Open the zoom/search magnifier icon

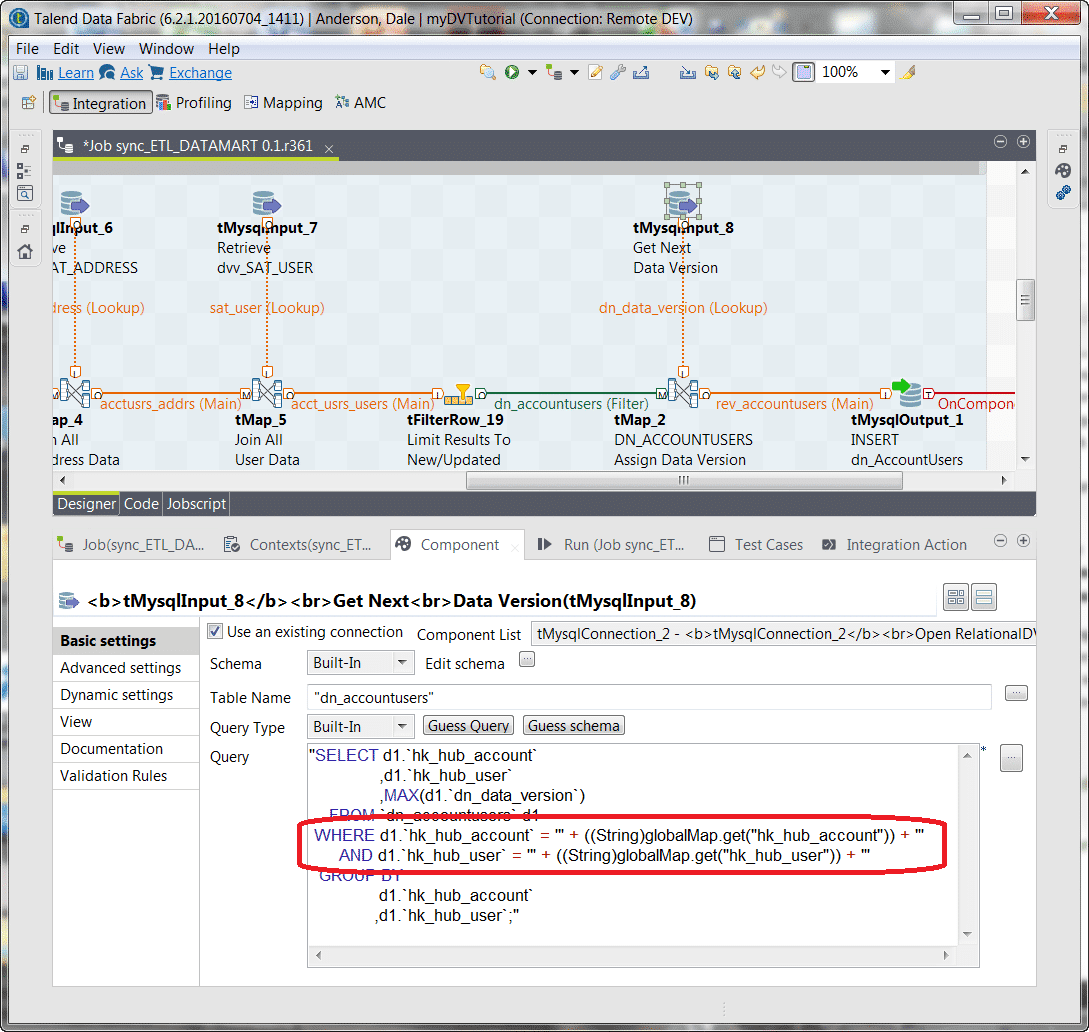pyautogui.click(x=489, y=71)
